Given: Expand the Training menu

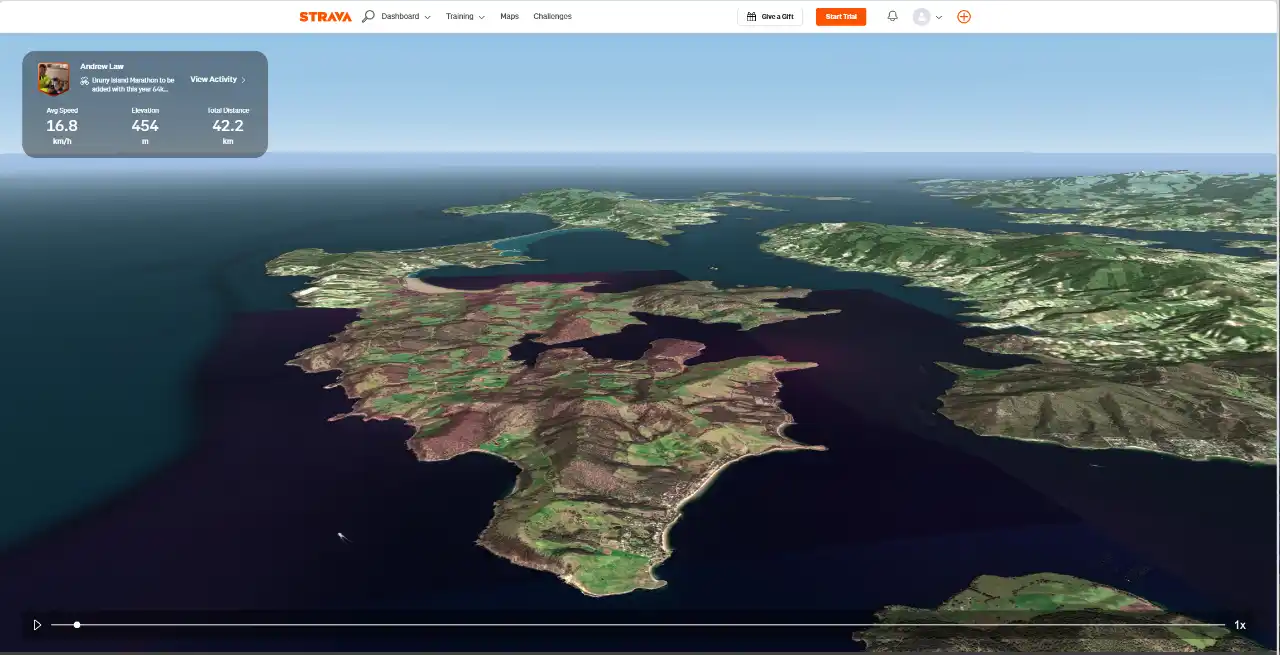Looking at the screenshot, I should coord(465,16).
